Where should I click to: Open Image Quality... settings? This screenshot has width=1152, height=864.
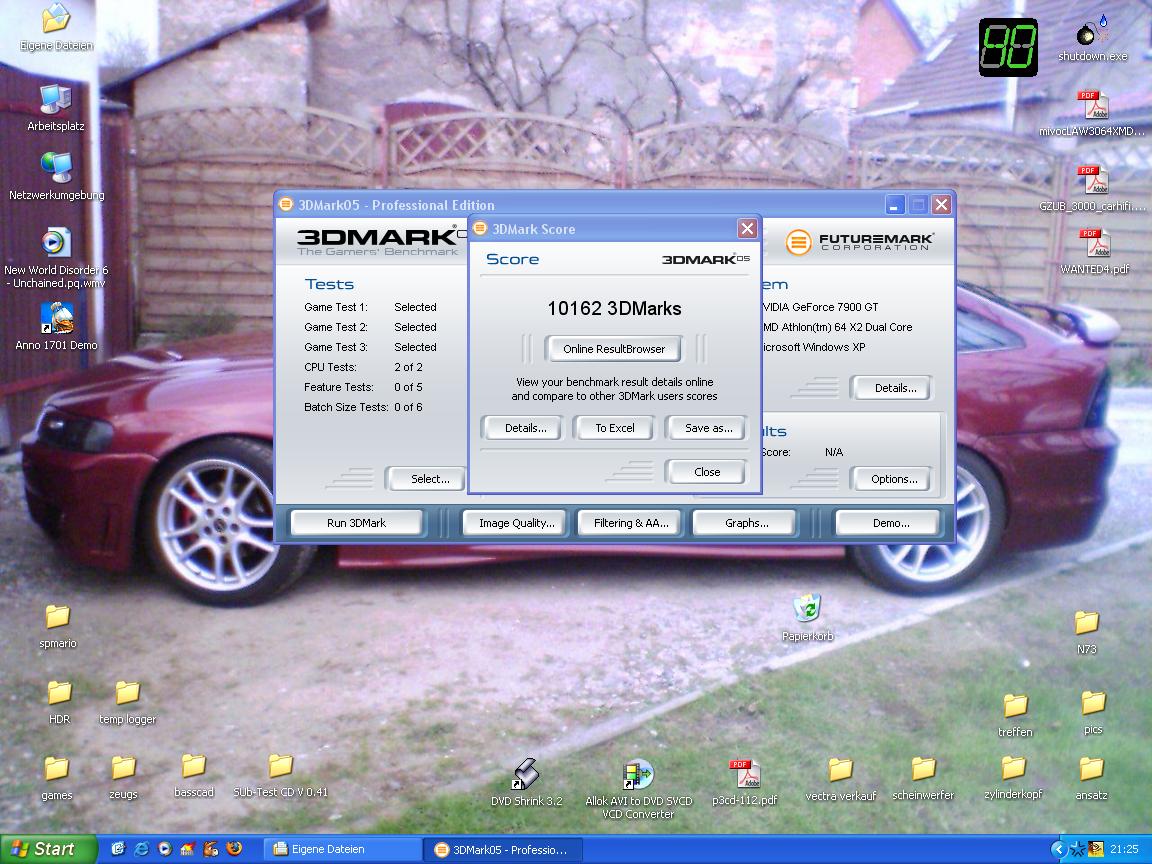pyautogui.click(x=516, y=523)
